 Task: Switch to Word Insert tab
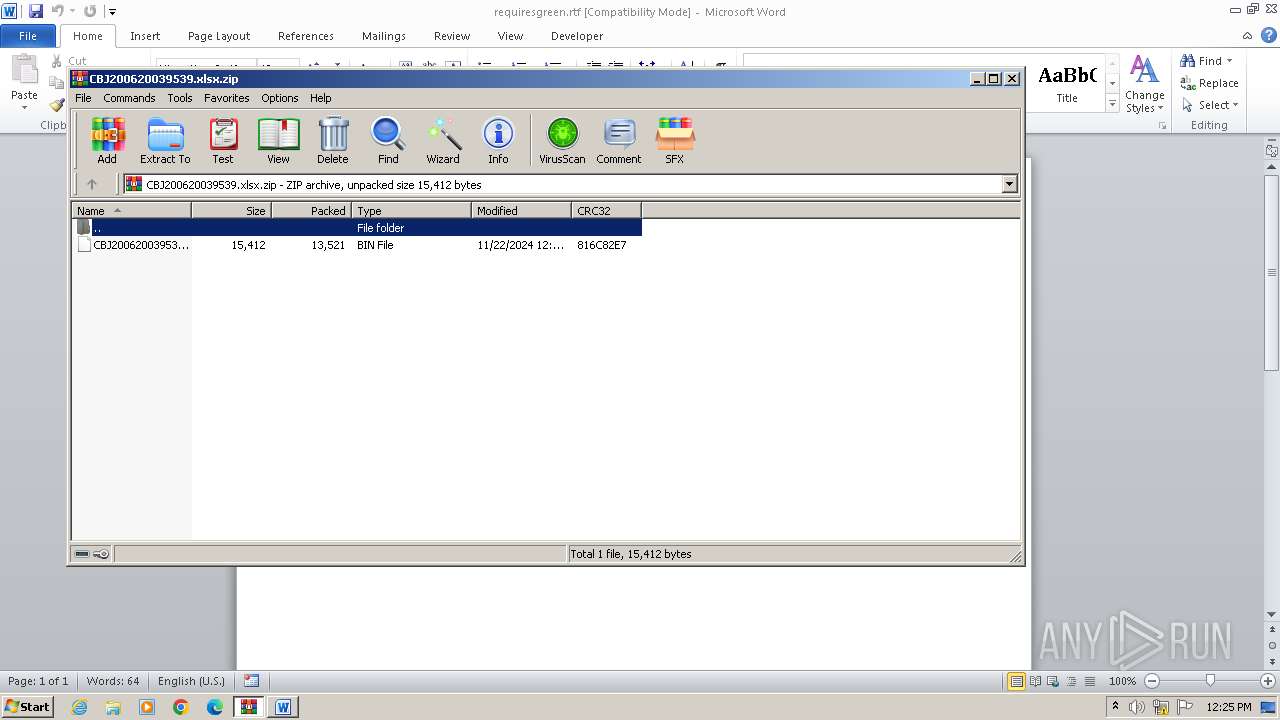point(145,36)
